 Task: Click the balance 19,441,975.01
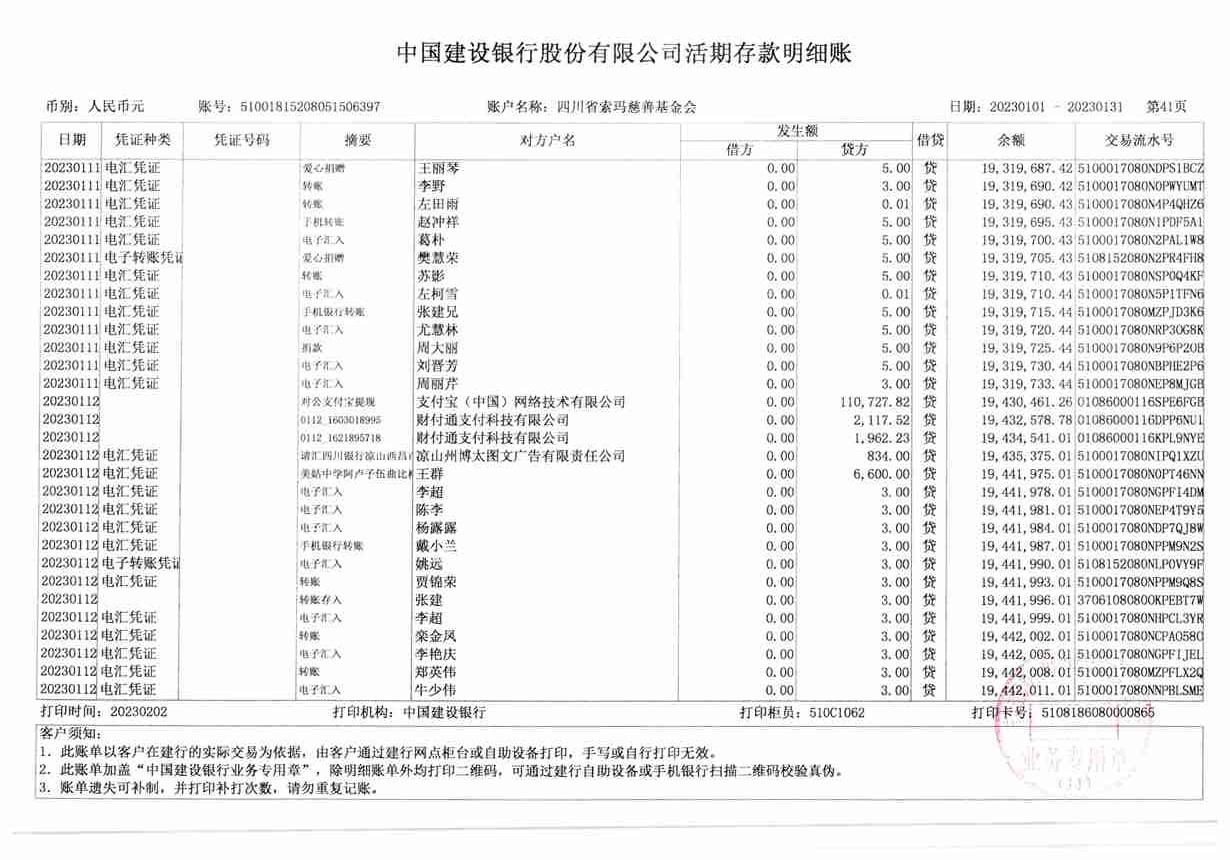(x=1026, y=474)
